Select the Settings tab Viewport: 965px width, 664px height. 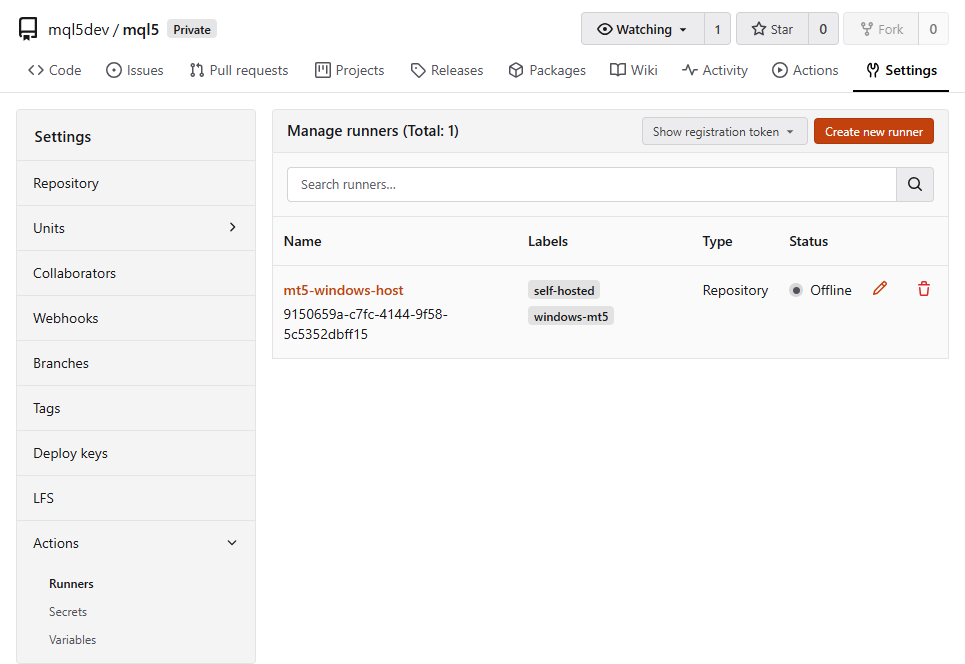click(901, 70)
